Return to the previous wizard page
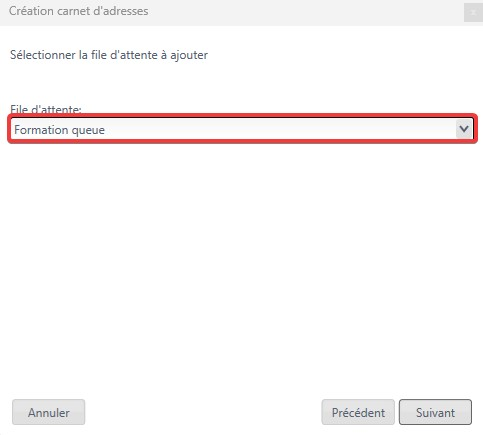This screenshot has width=483, height=435. pyautogui.click(x=358, y=412)
